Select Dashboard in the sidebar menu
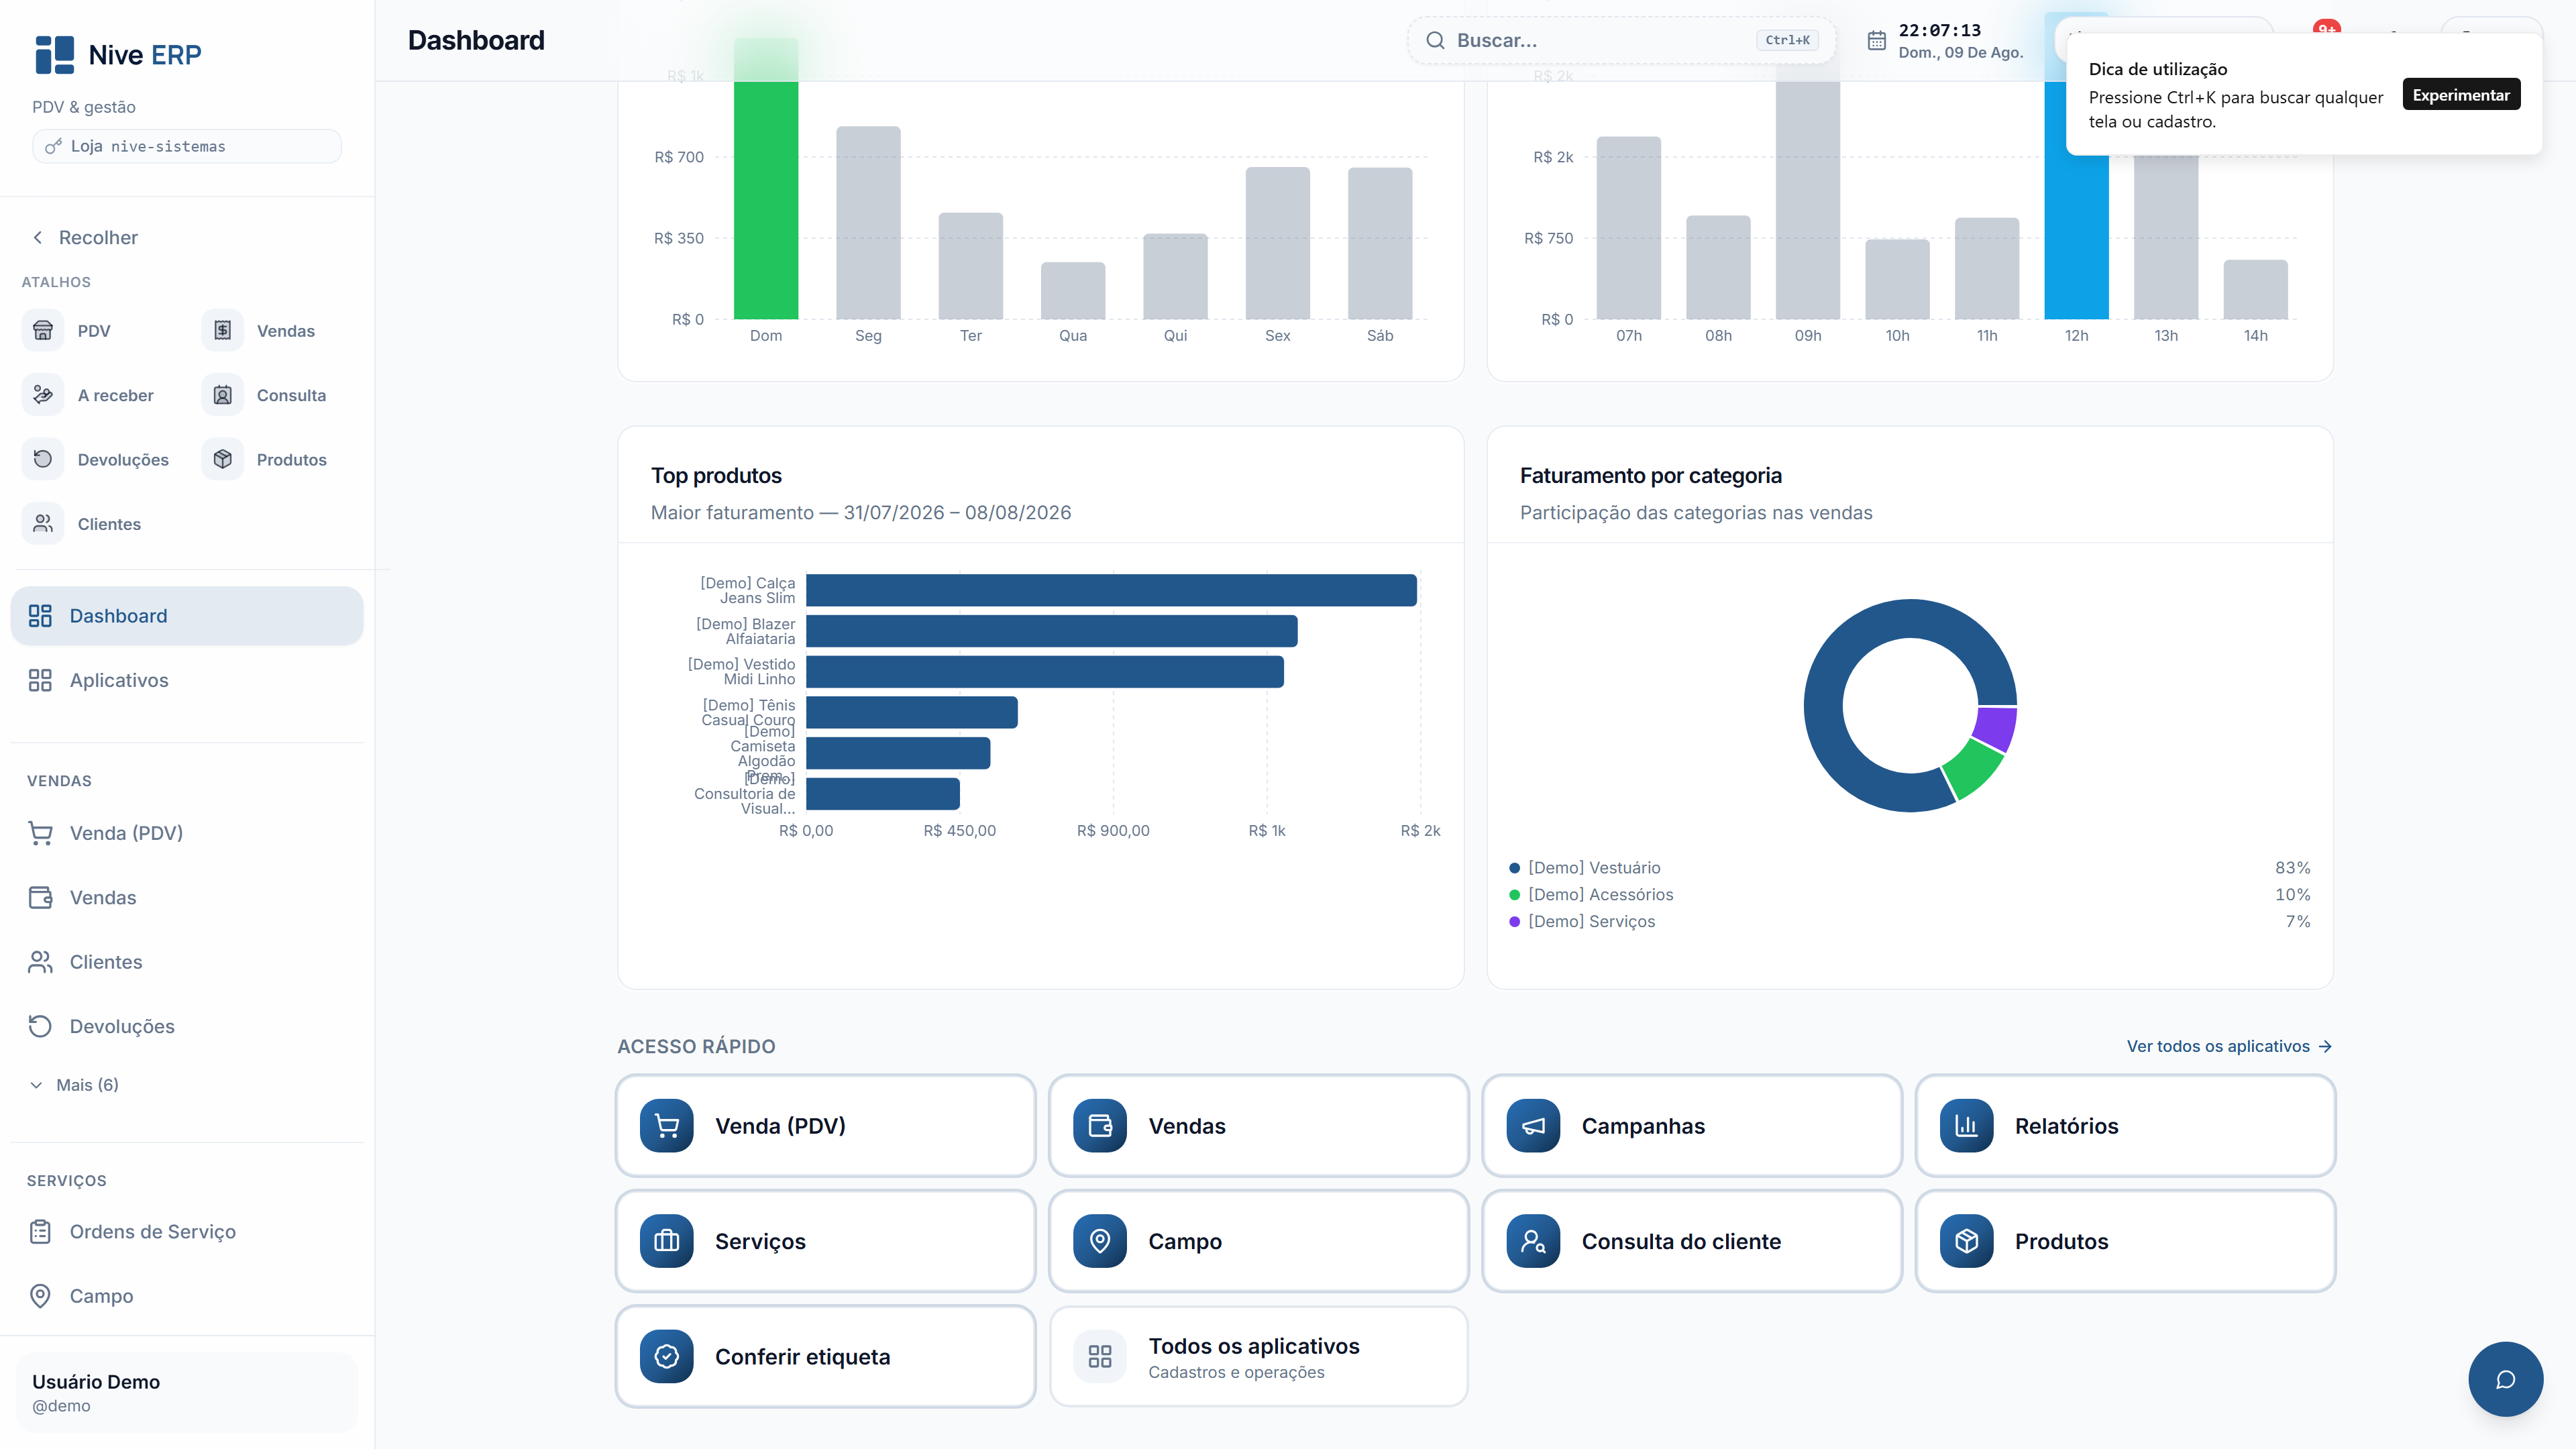This screenshot has height=1449, width=2576. 187,616
